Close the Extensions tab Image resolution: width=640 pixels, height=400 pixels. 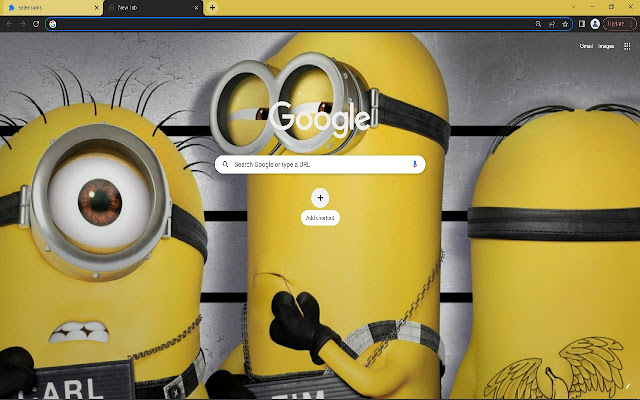(97, 8)
